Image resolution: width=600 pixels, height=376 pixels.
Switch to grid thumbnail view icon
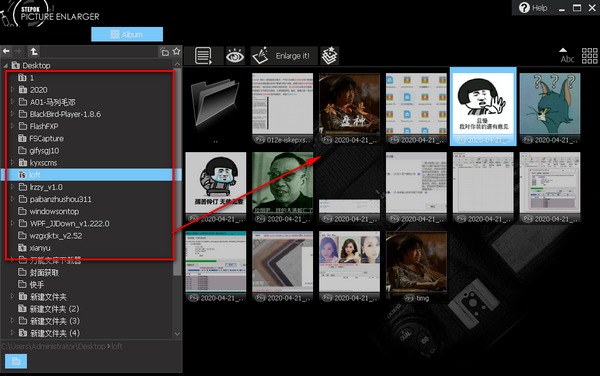pos(589,56)
